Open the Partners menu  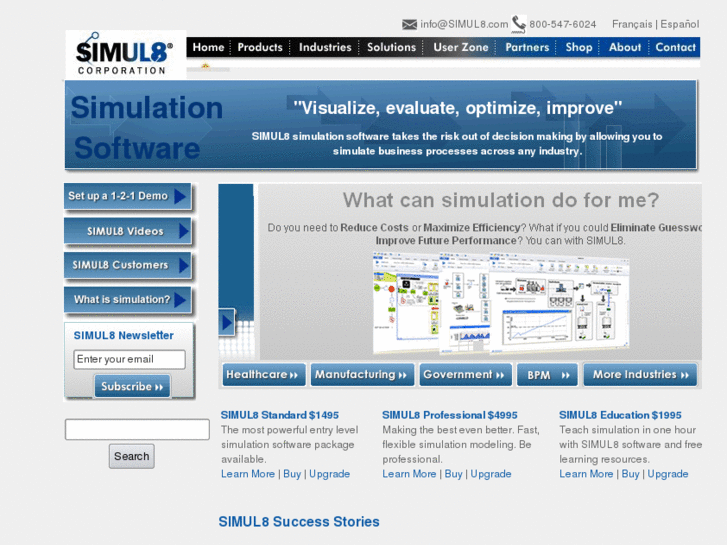[x=527, y=47]
